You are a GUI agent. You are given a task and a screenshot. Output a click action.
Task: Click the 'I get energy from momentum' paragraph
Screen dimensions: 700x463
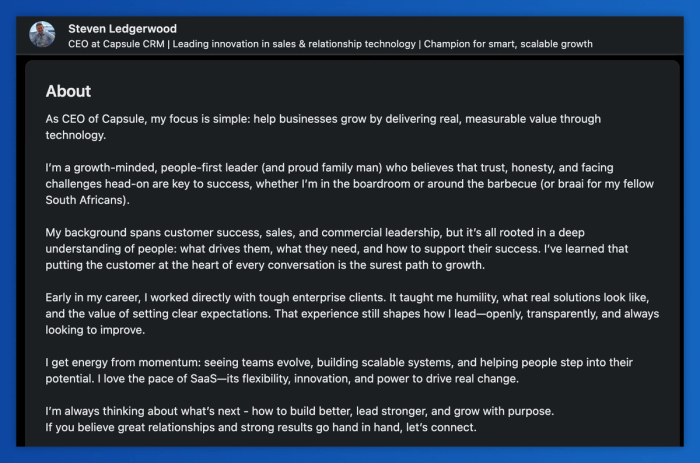[x=339, y=370]
